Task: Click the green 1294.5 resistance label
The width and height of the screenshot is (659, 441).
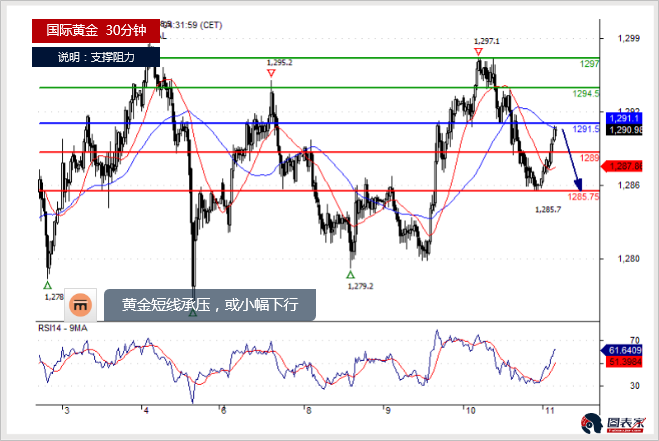Action: click(x=585, y=94)
